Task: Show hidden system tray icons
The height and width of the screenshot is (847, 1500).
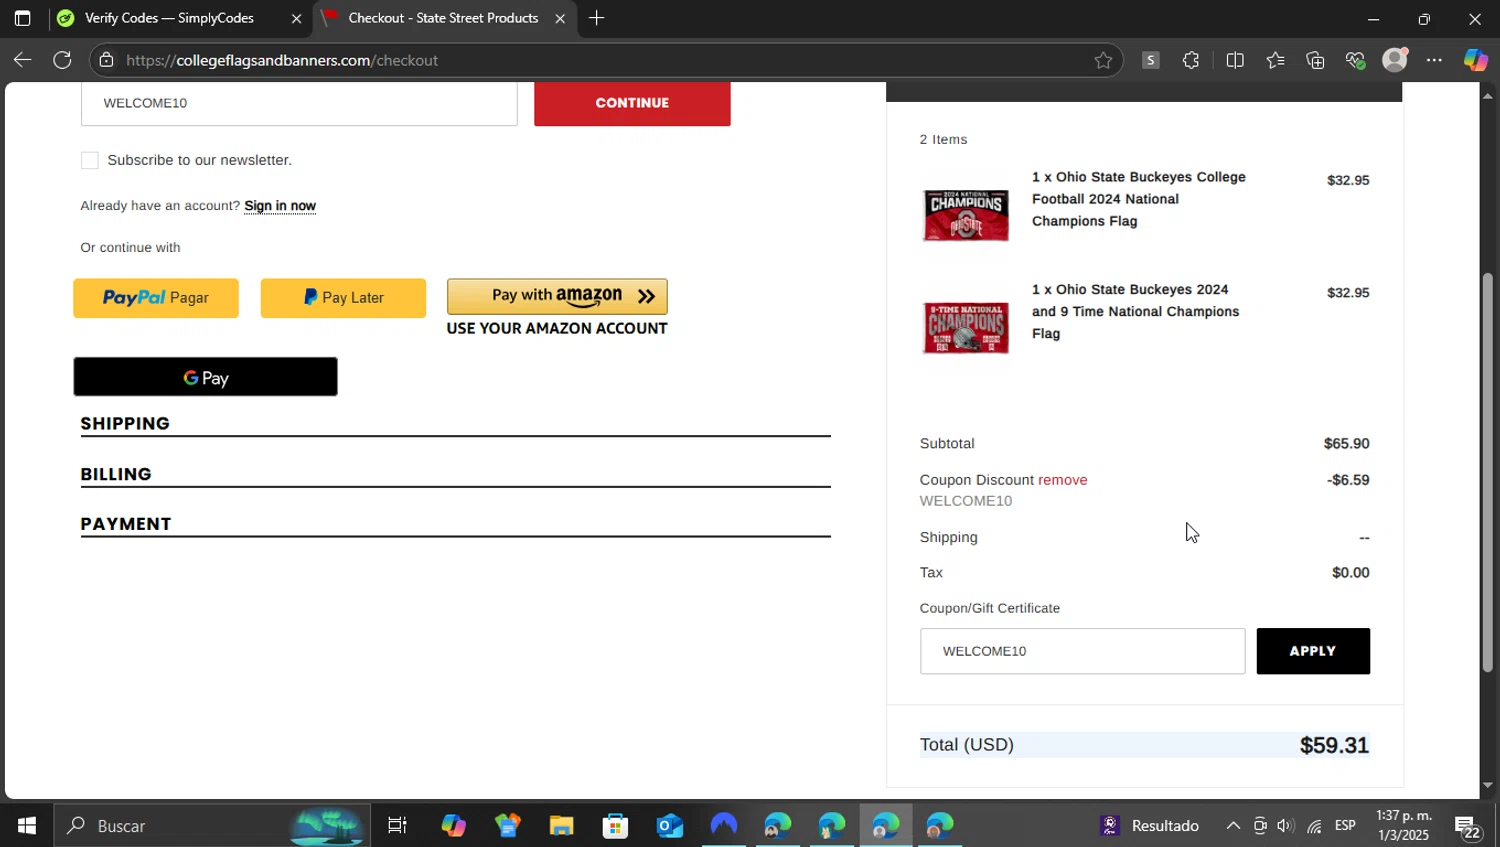Action: (x=1233, y=826)
